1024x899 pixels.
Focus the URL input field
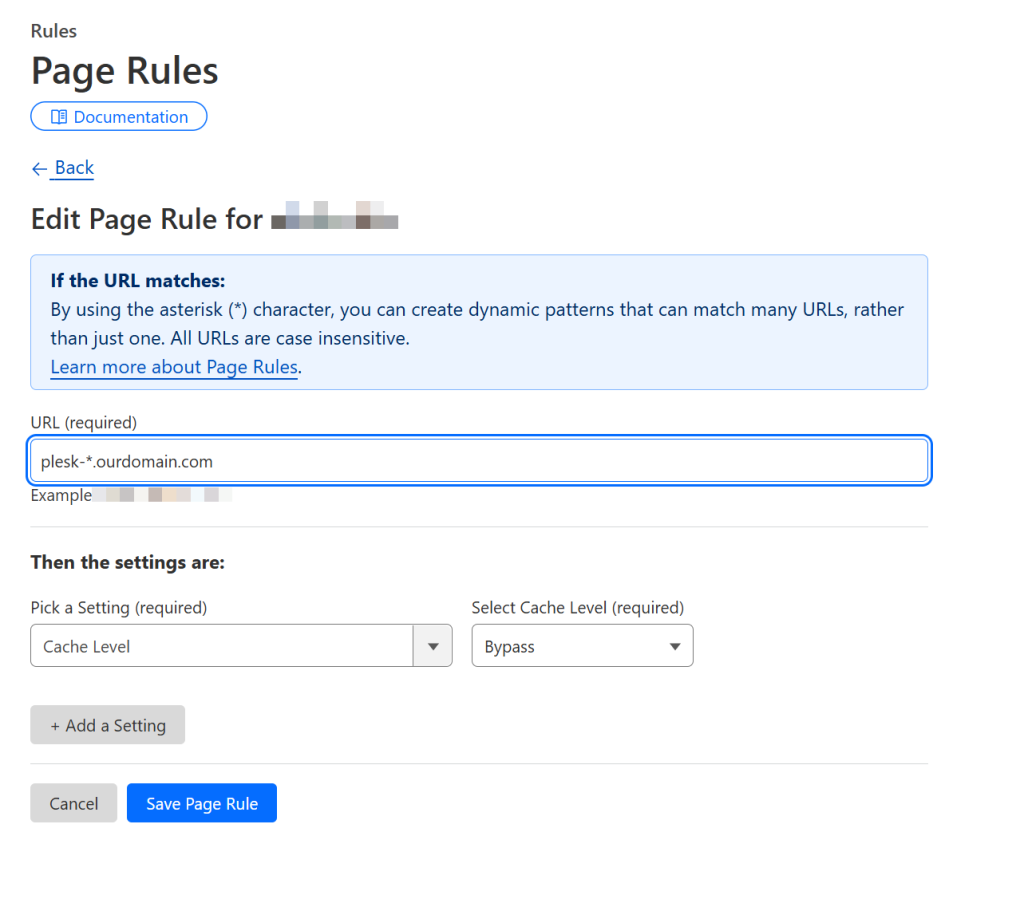(x=479, y=461)
